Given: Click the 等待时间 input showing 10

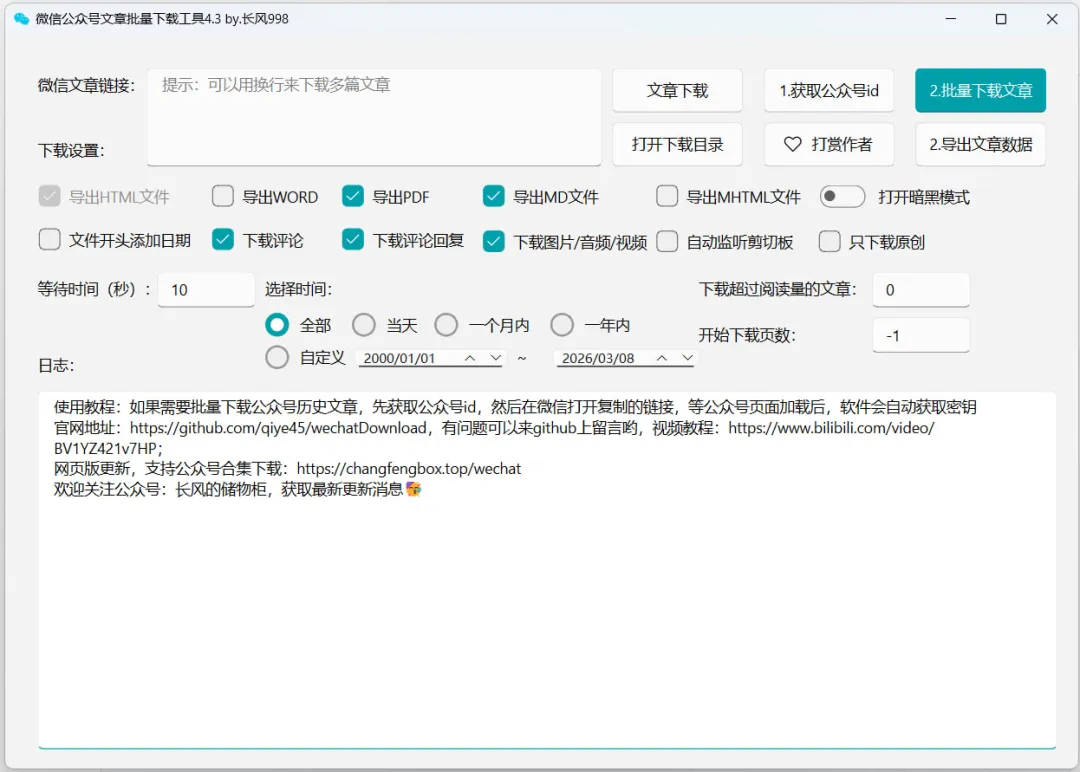Looking at the screenshot, I should point(206,290).
